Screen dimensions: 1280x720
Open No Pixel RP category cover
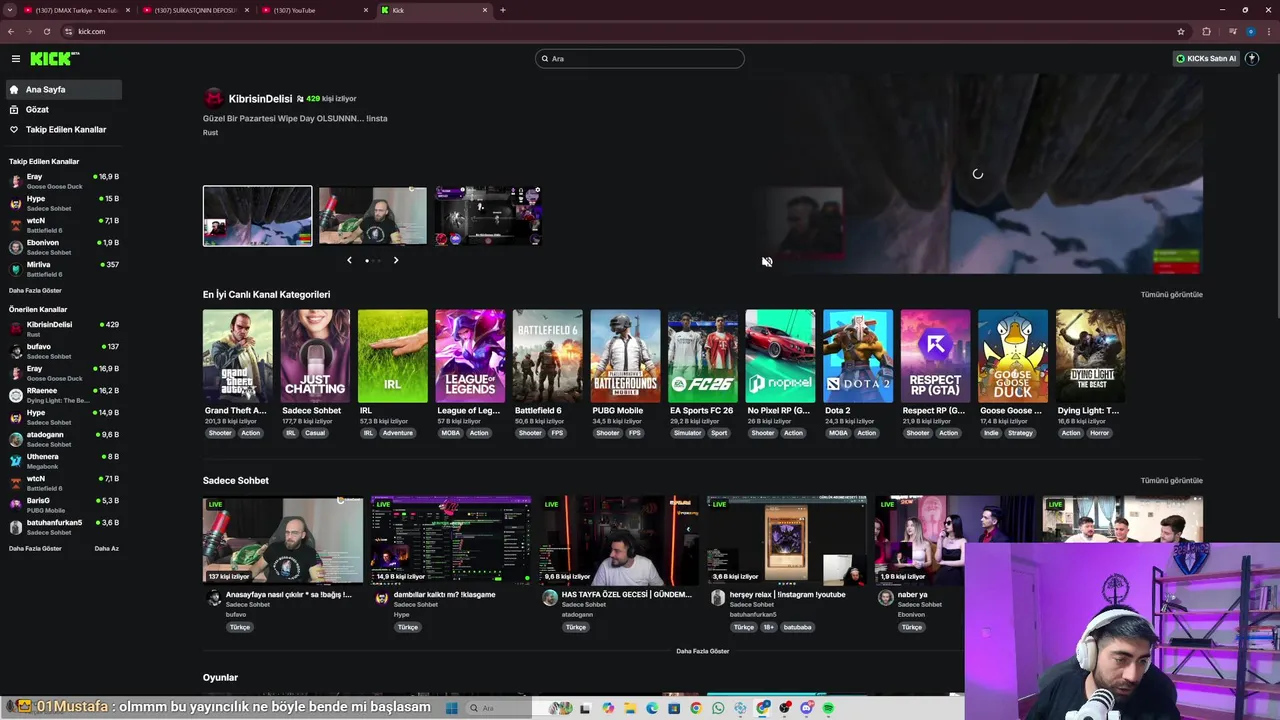tap(780, 356)
